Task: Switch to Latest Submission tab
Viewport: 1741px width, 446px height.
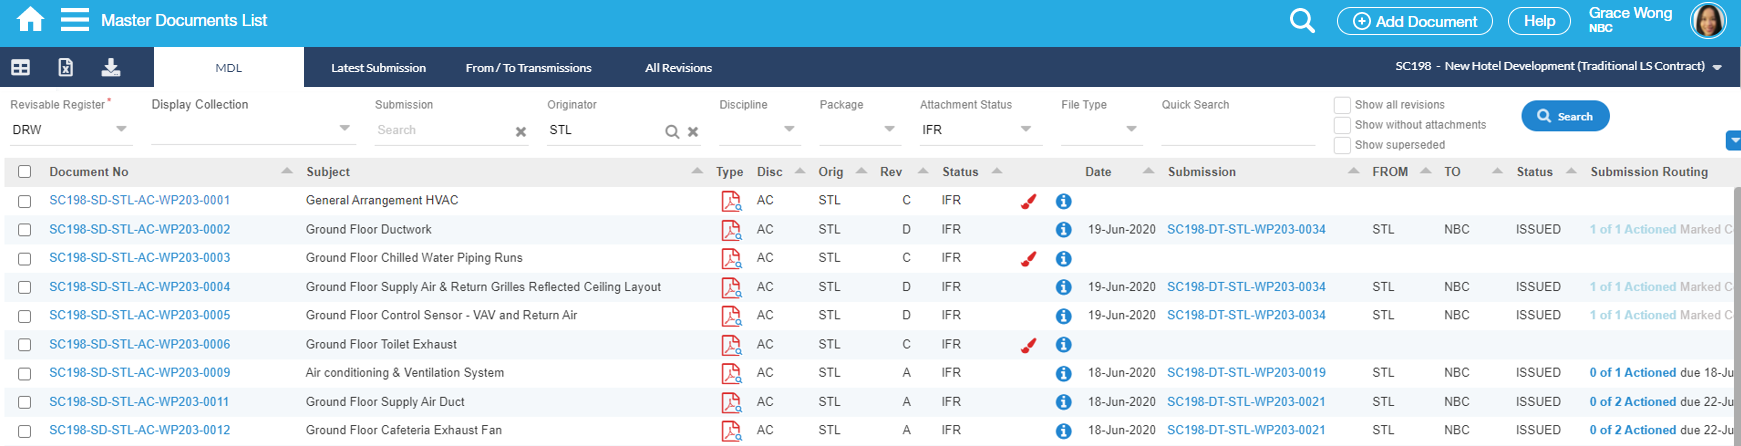Action: click(378, 68)
